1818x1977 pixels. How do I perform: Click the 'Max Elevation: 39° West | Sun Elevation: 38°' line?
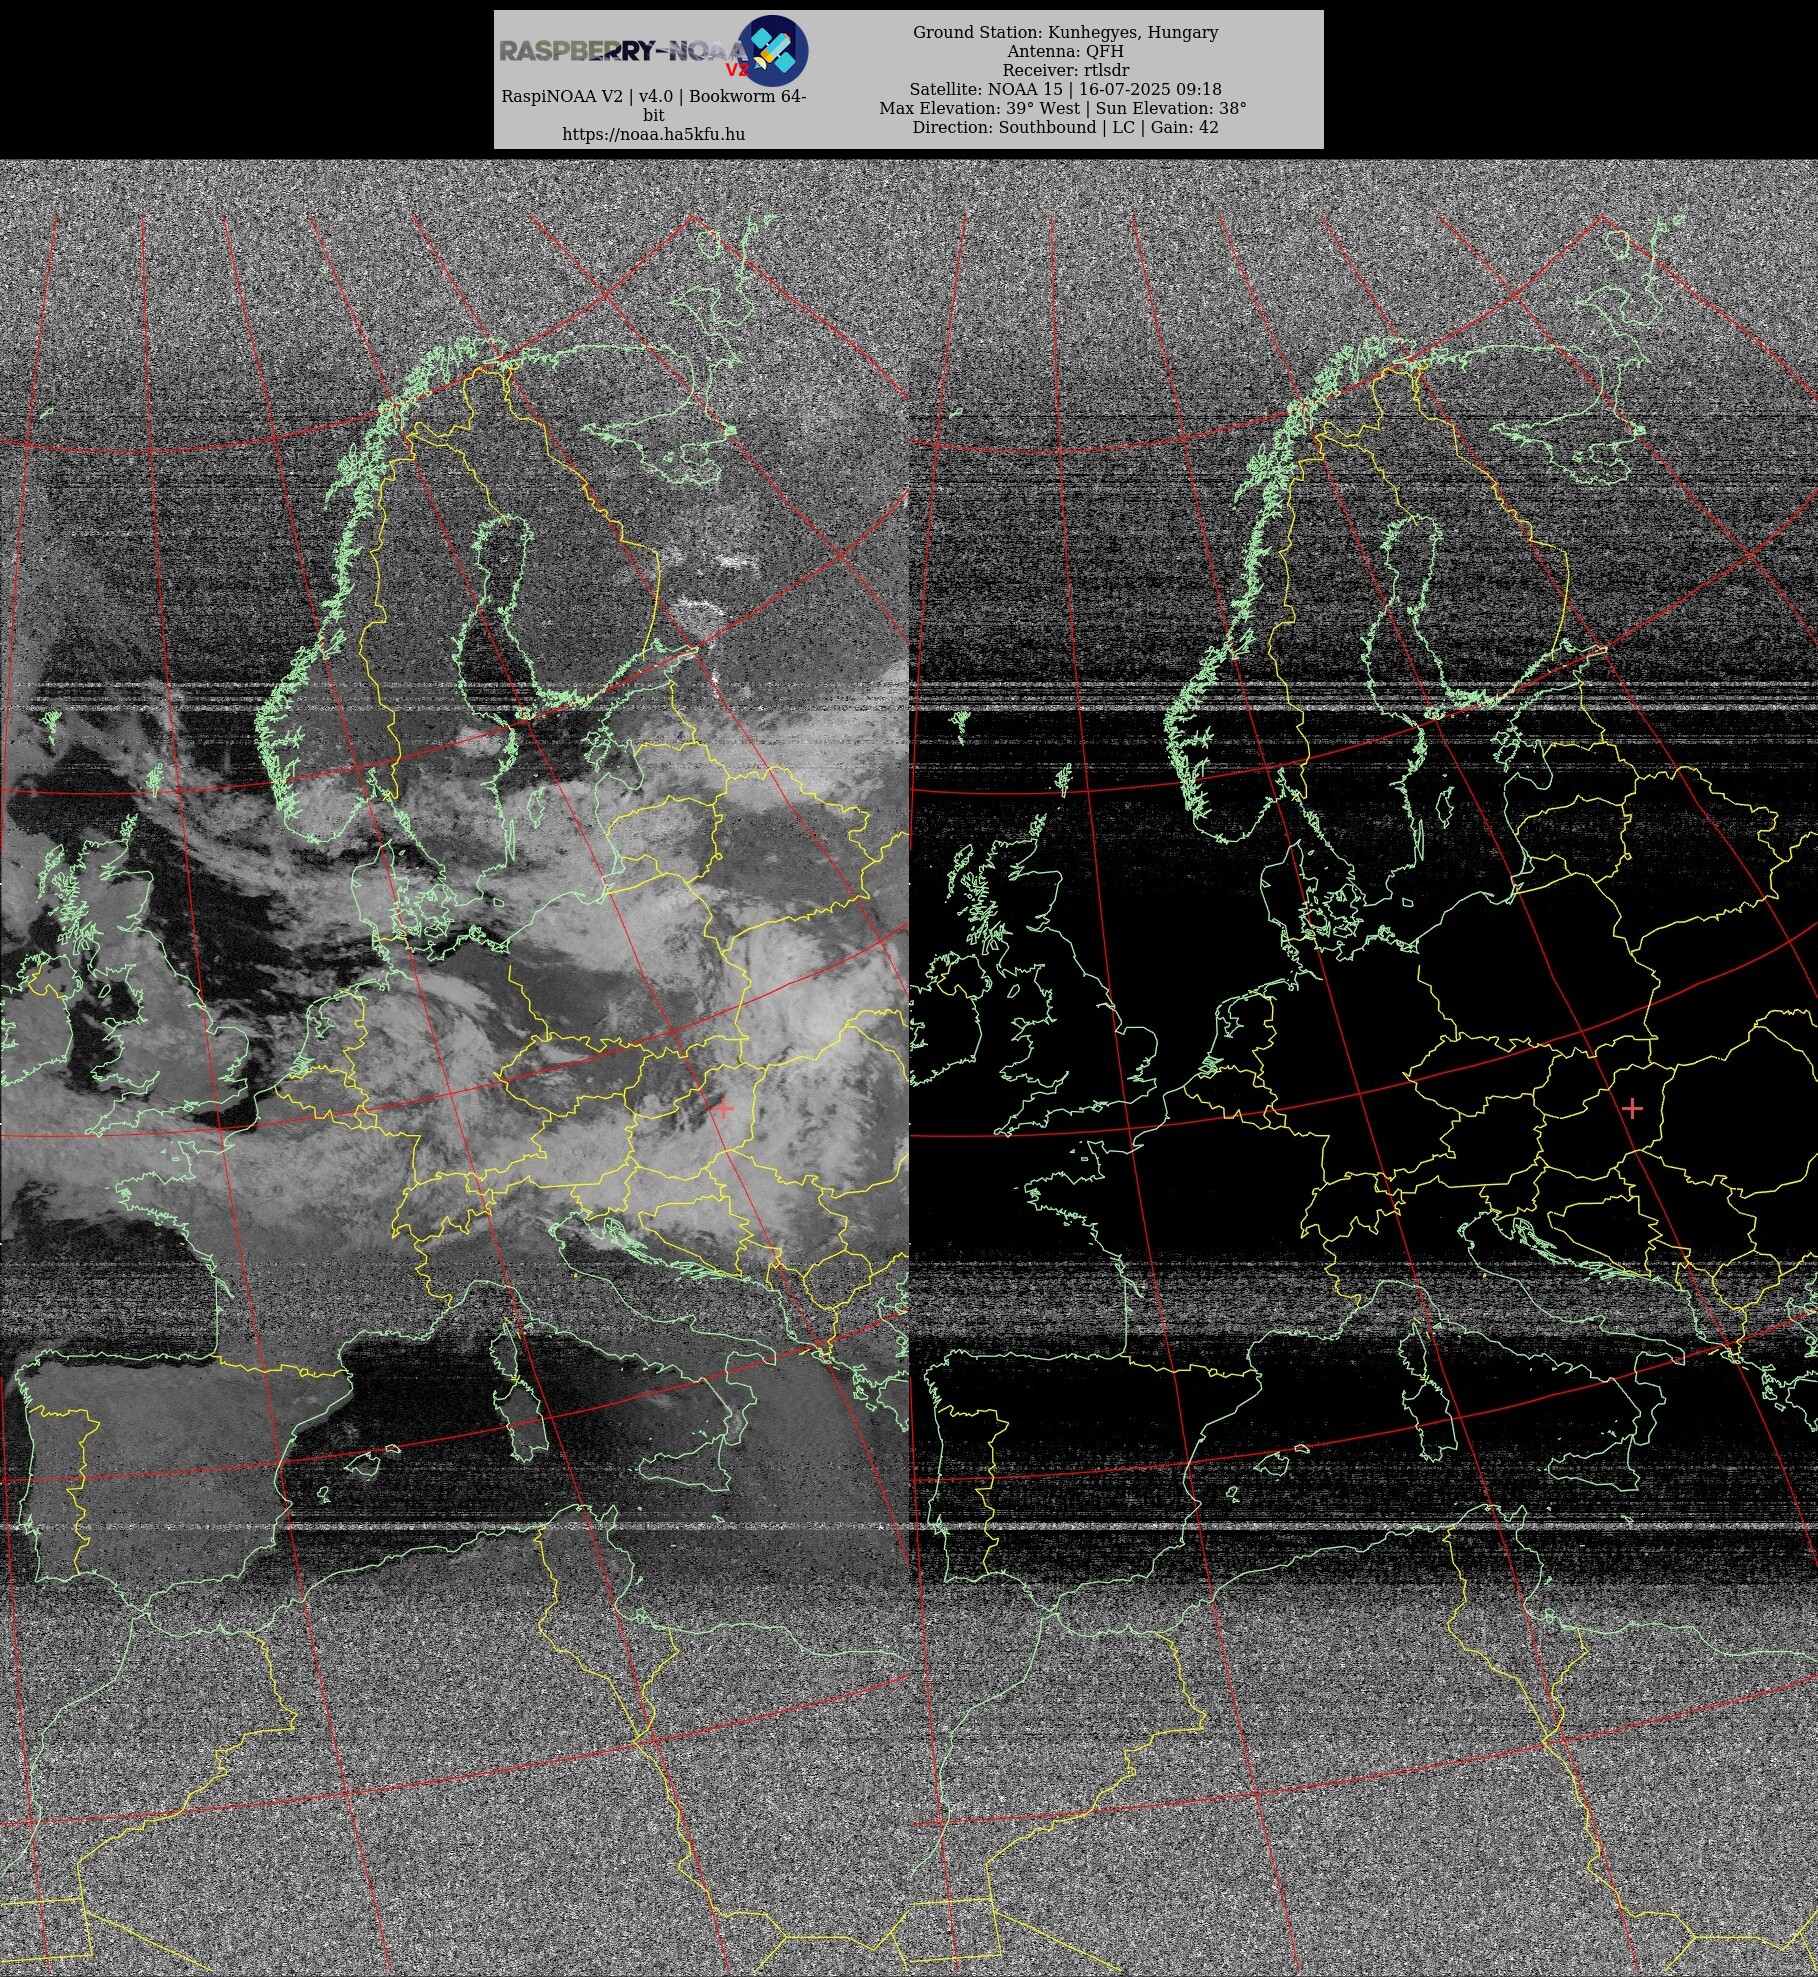pos(1063,108)
